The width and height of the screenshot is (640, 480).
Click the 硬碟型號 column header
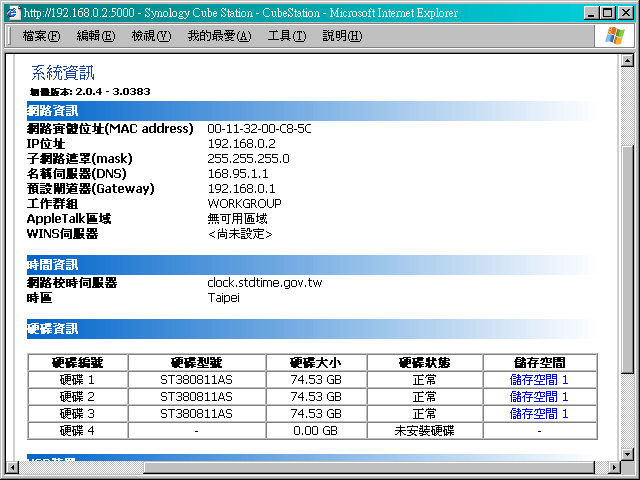(196, 362)
